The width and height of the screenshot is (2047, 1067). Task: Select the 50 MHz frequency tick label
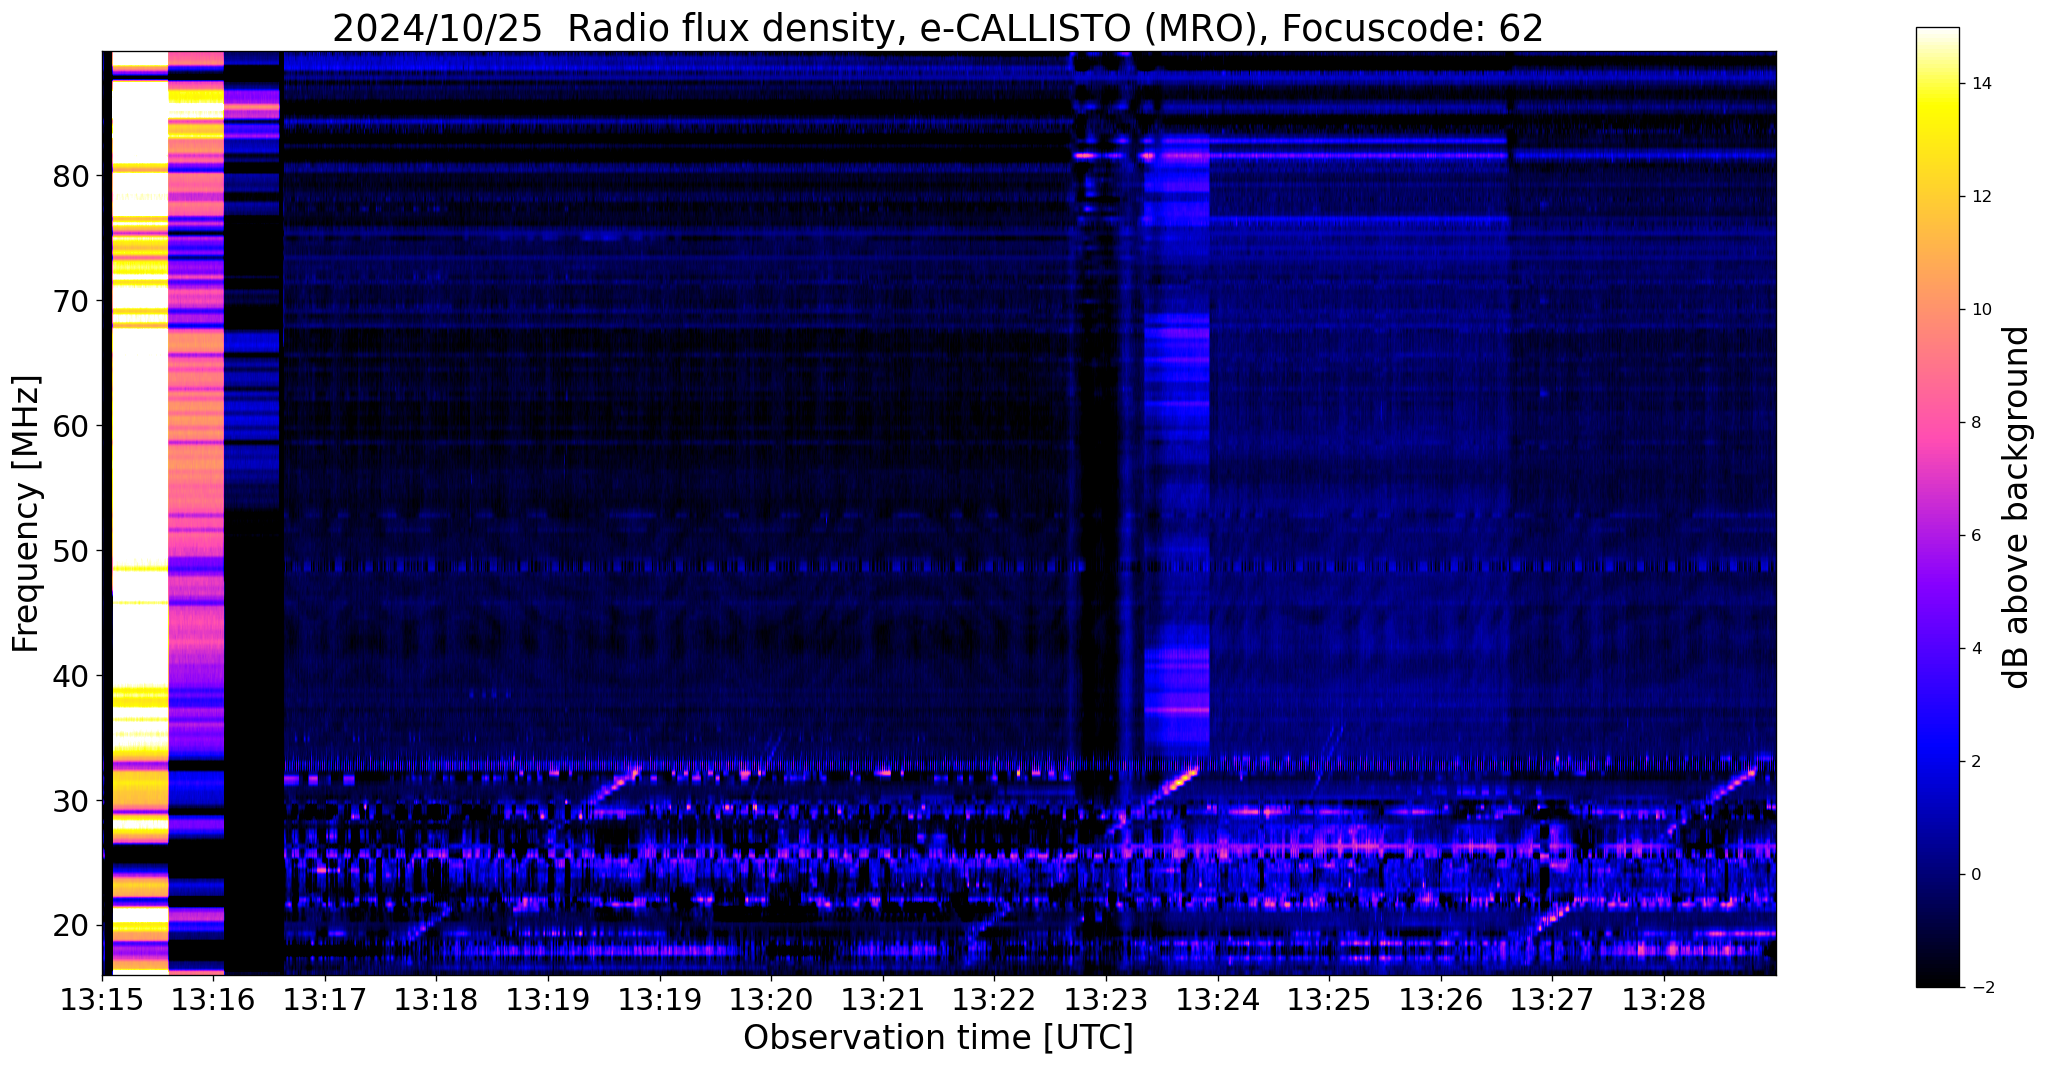click(x=71, y=552)
